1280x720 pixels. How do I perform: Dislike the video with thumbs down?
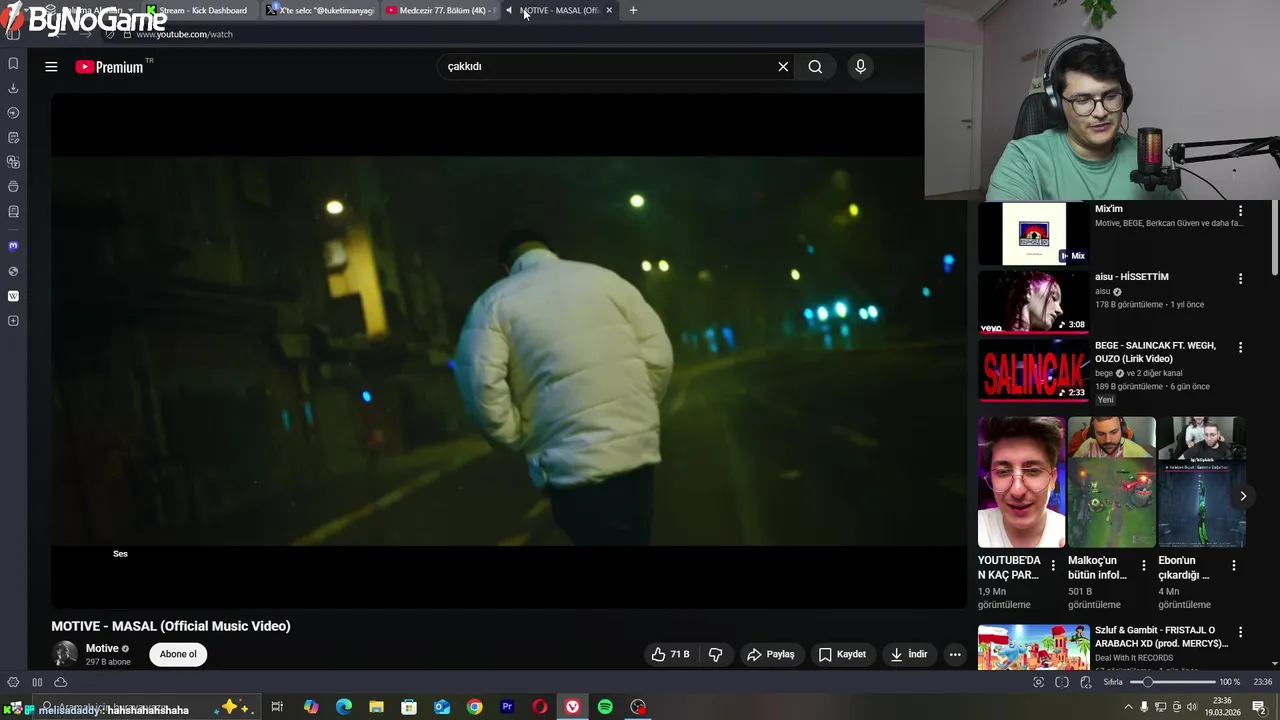click(715, 654)
